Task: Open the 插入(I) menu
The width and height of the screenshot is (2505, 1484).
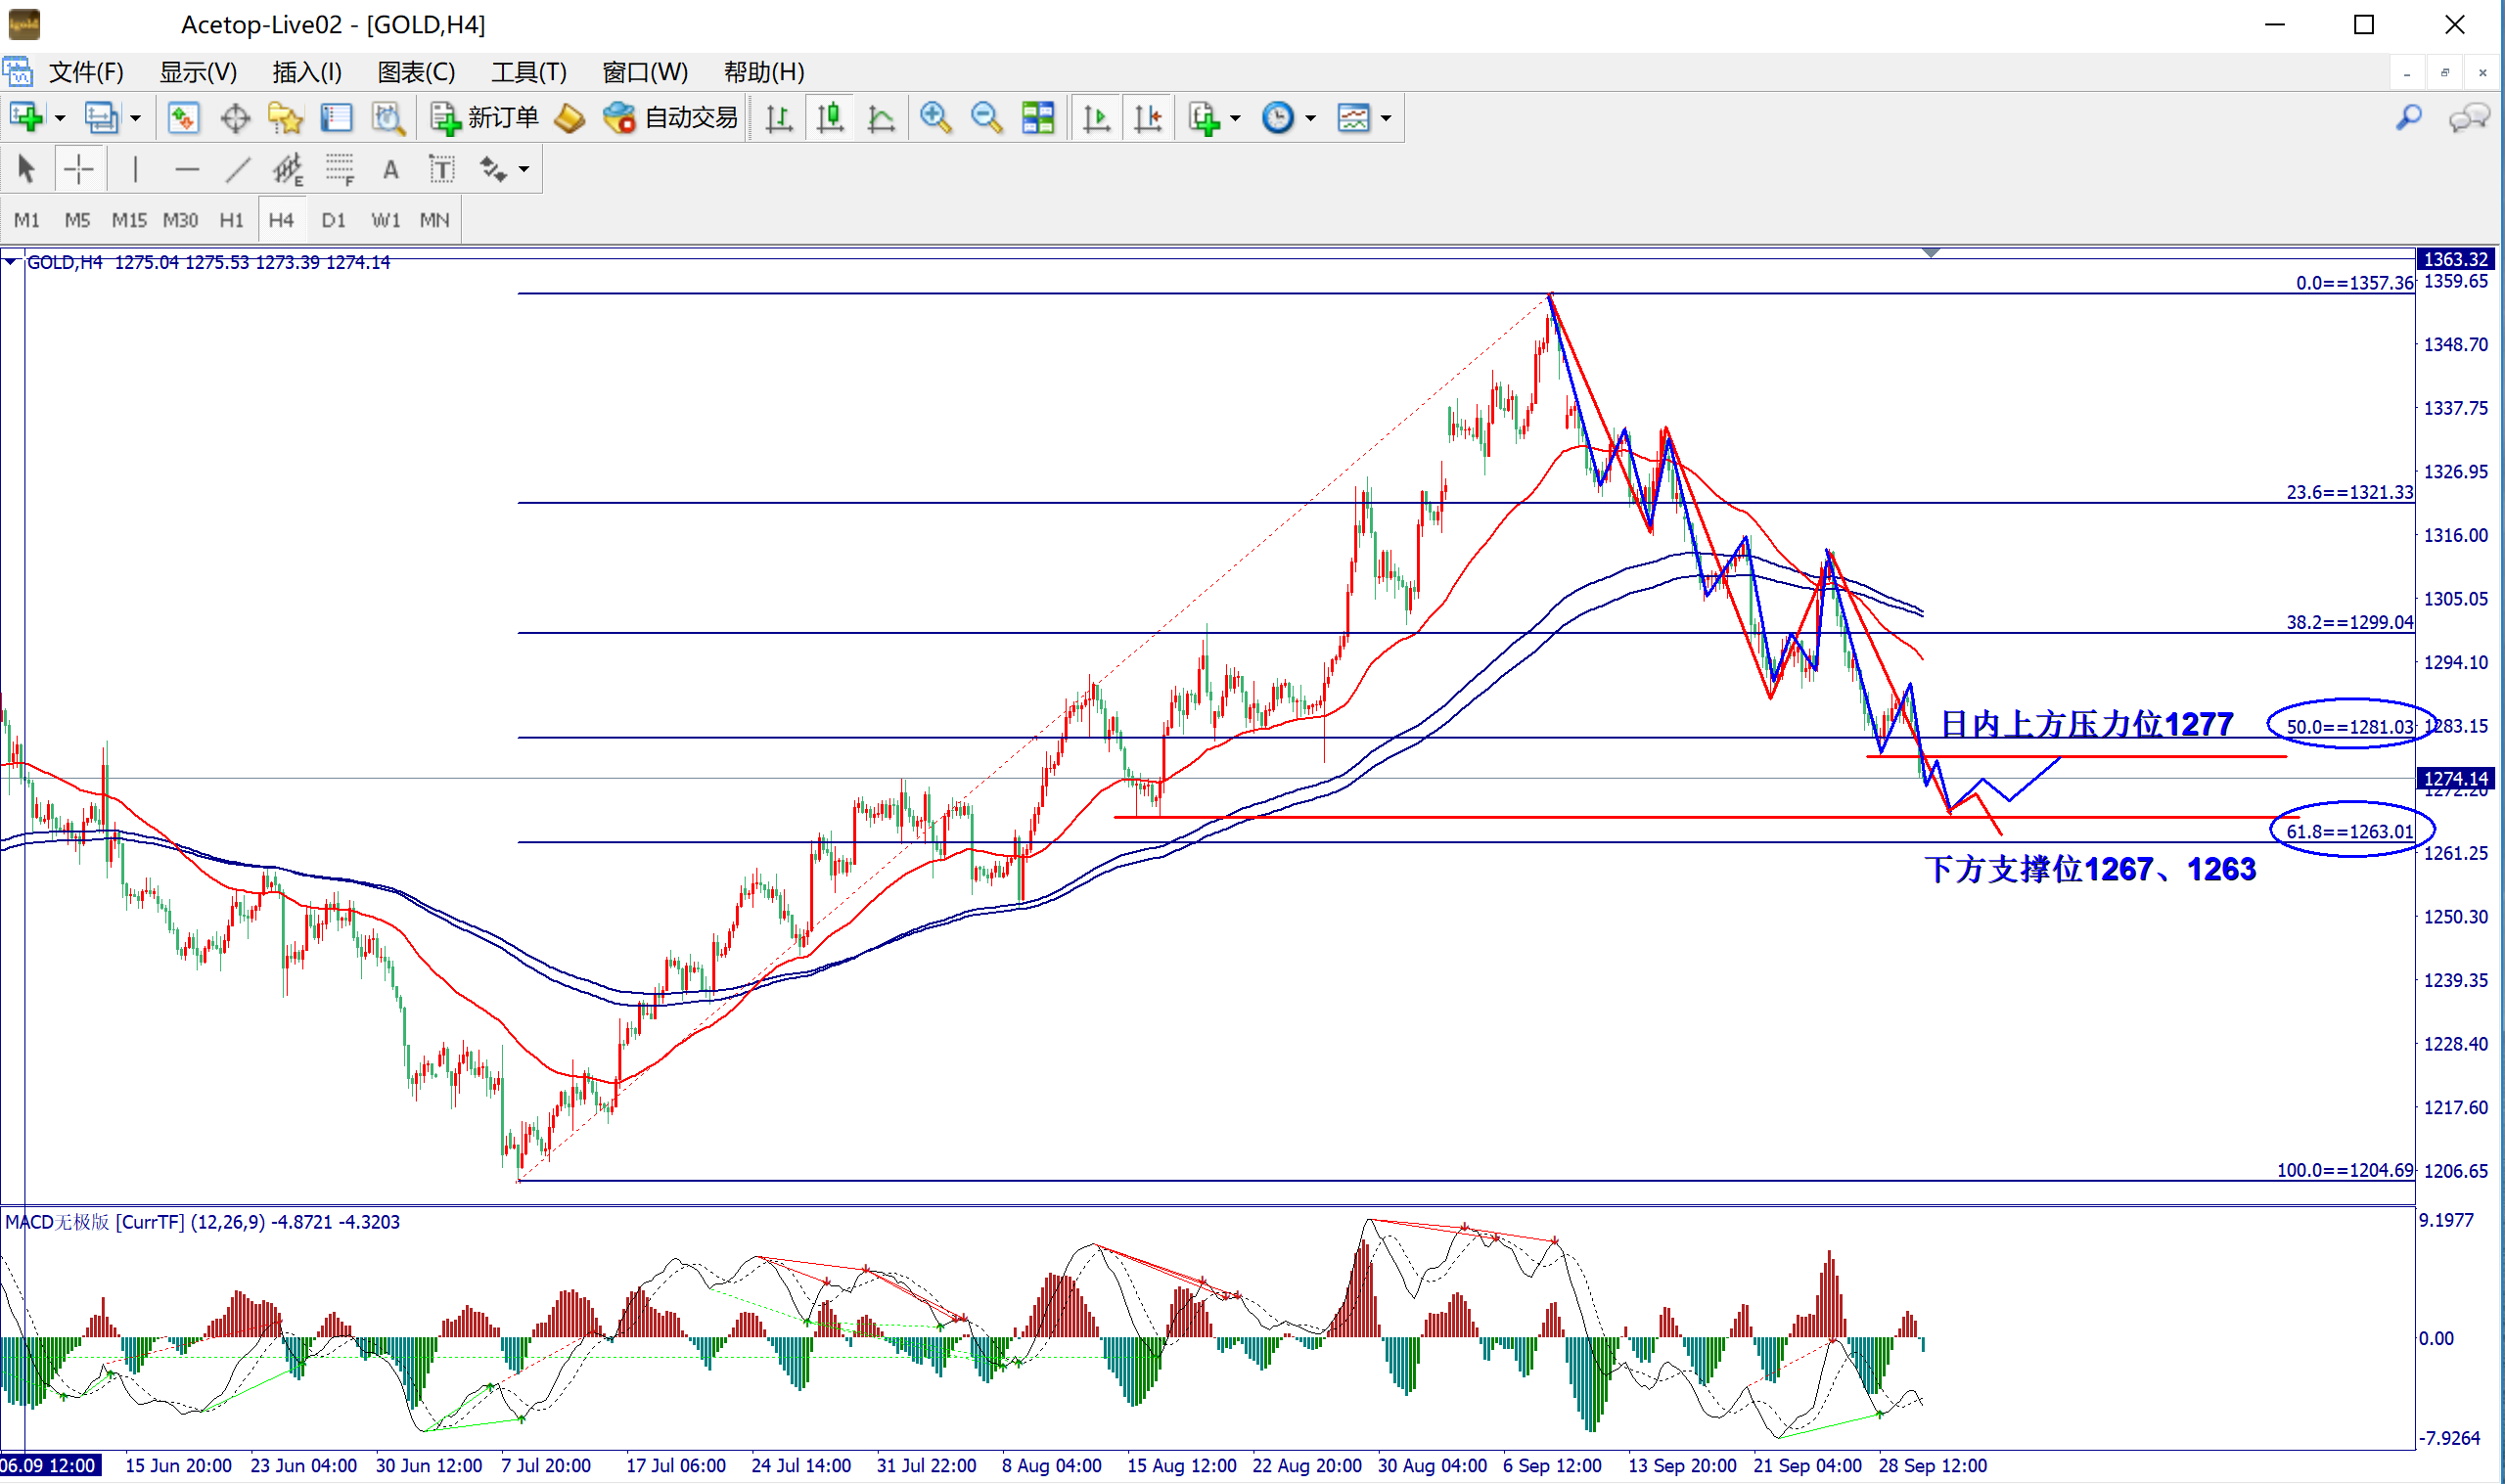Action: pyautogui.click(x=306, y=72)
